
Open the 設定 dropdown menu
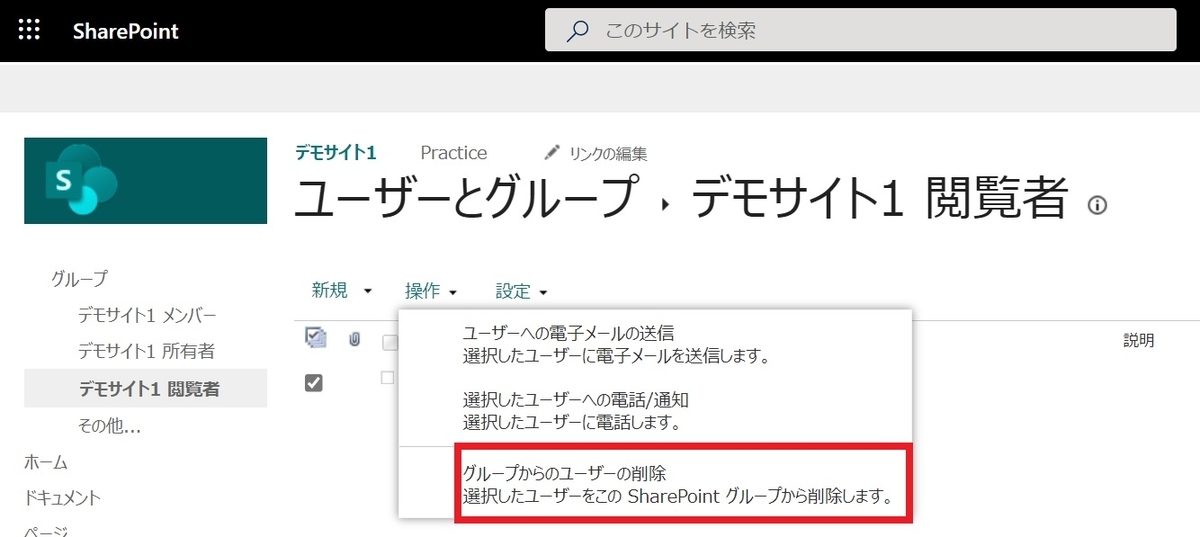tap(521, 291)
